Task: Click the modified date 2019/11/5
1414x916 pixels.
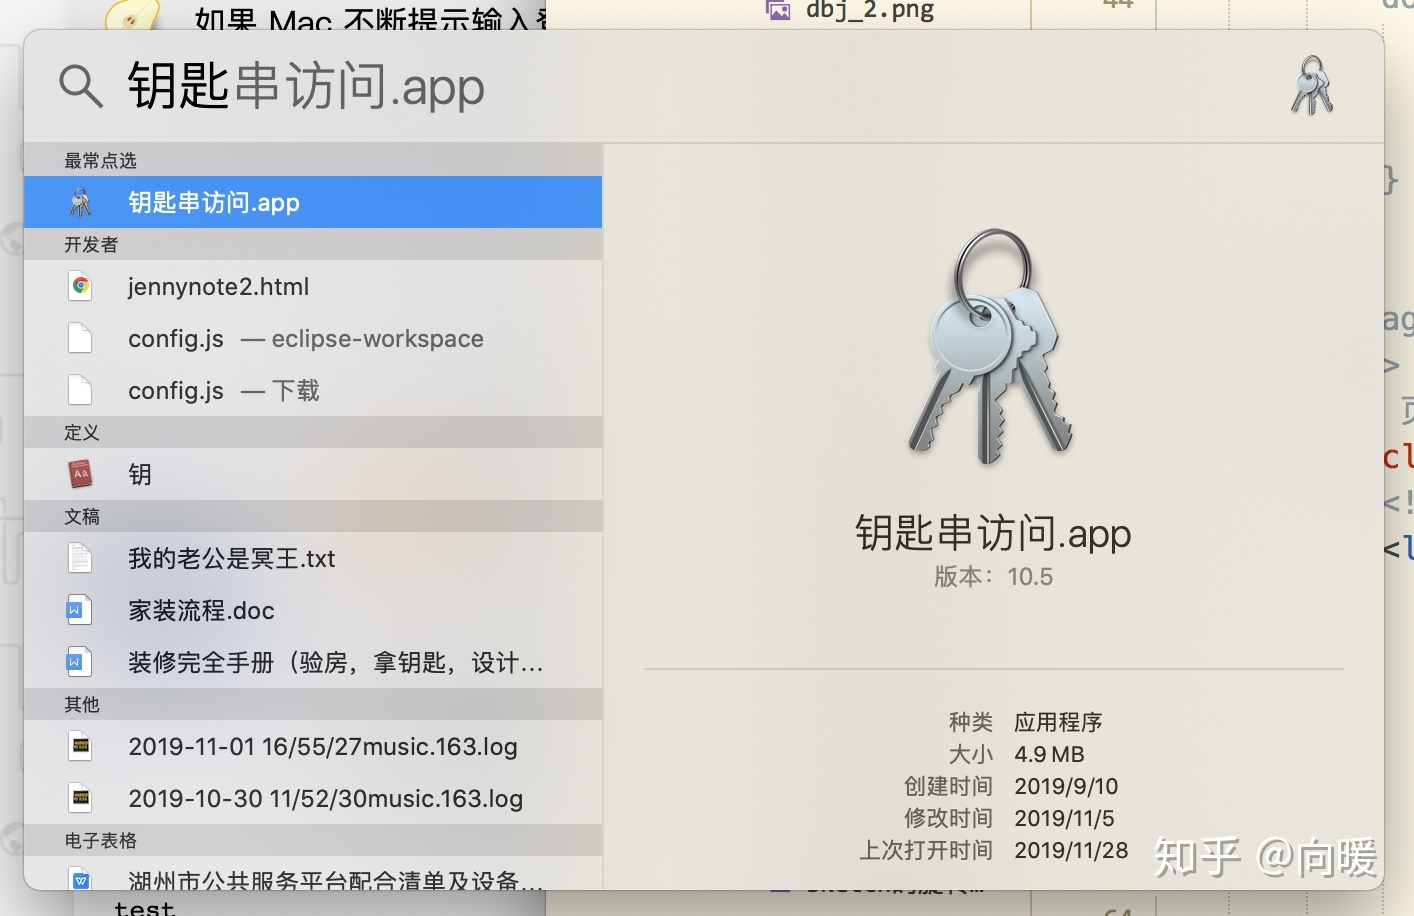Action: (x=1064, y=818)
